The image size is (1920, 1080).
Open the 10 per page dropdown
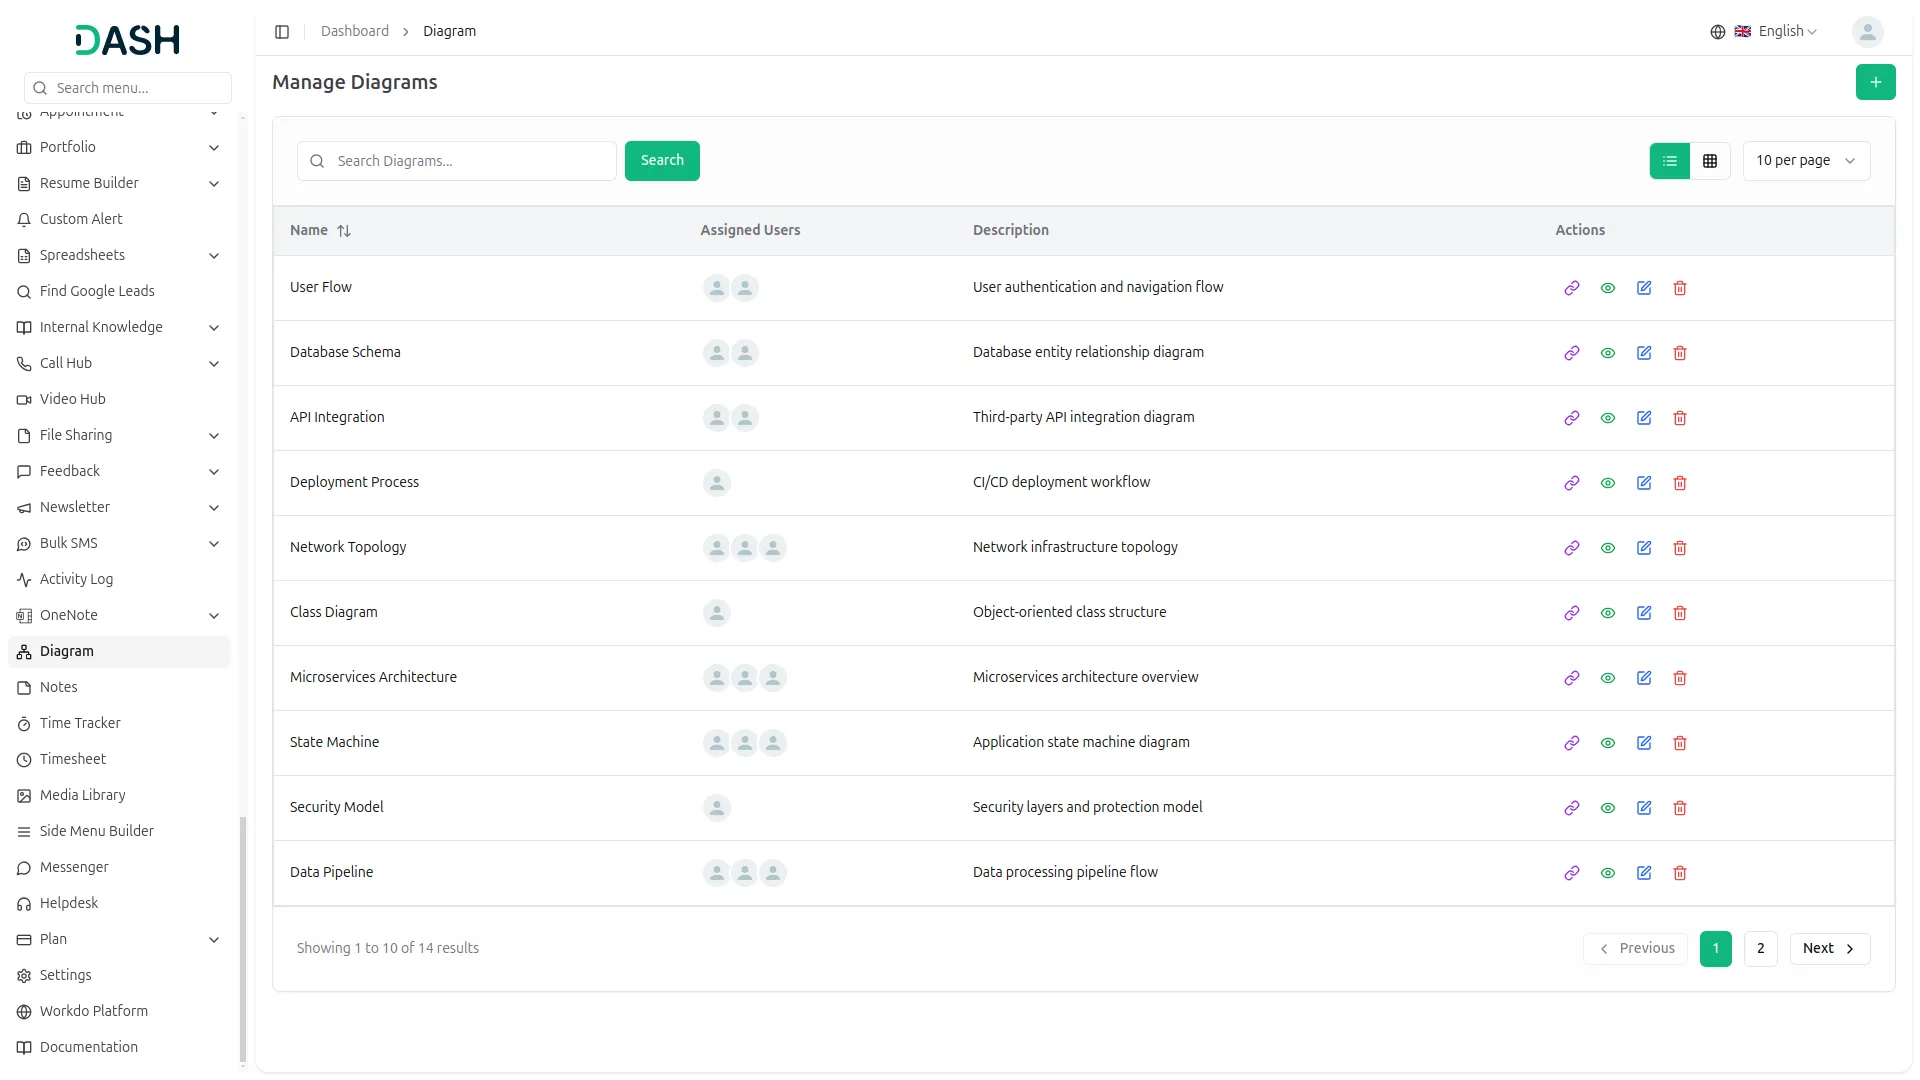(x=1805, y=161)
